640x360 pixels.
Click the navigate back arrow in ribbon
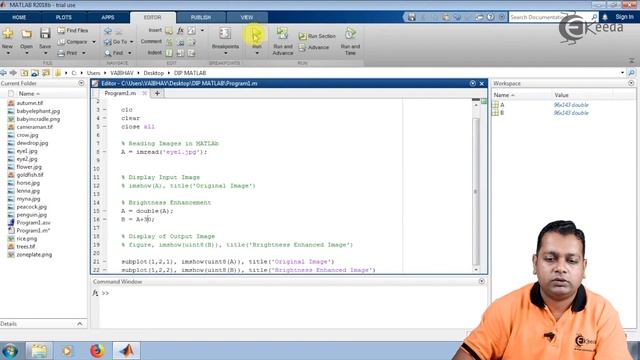click(108, 31)
